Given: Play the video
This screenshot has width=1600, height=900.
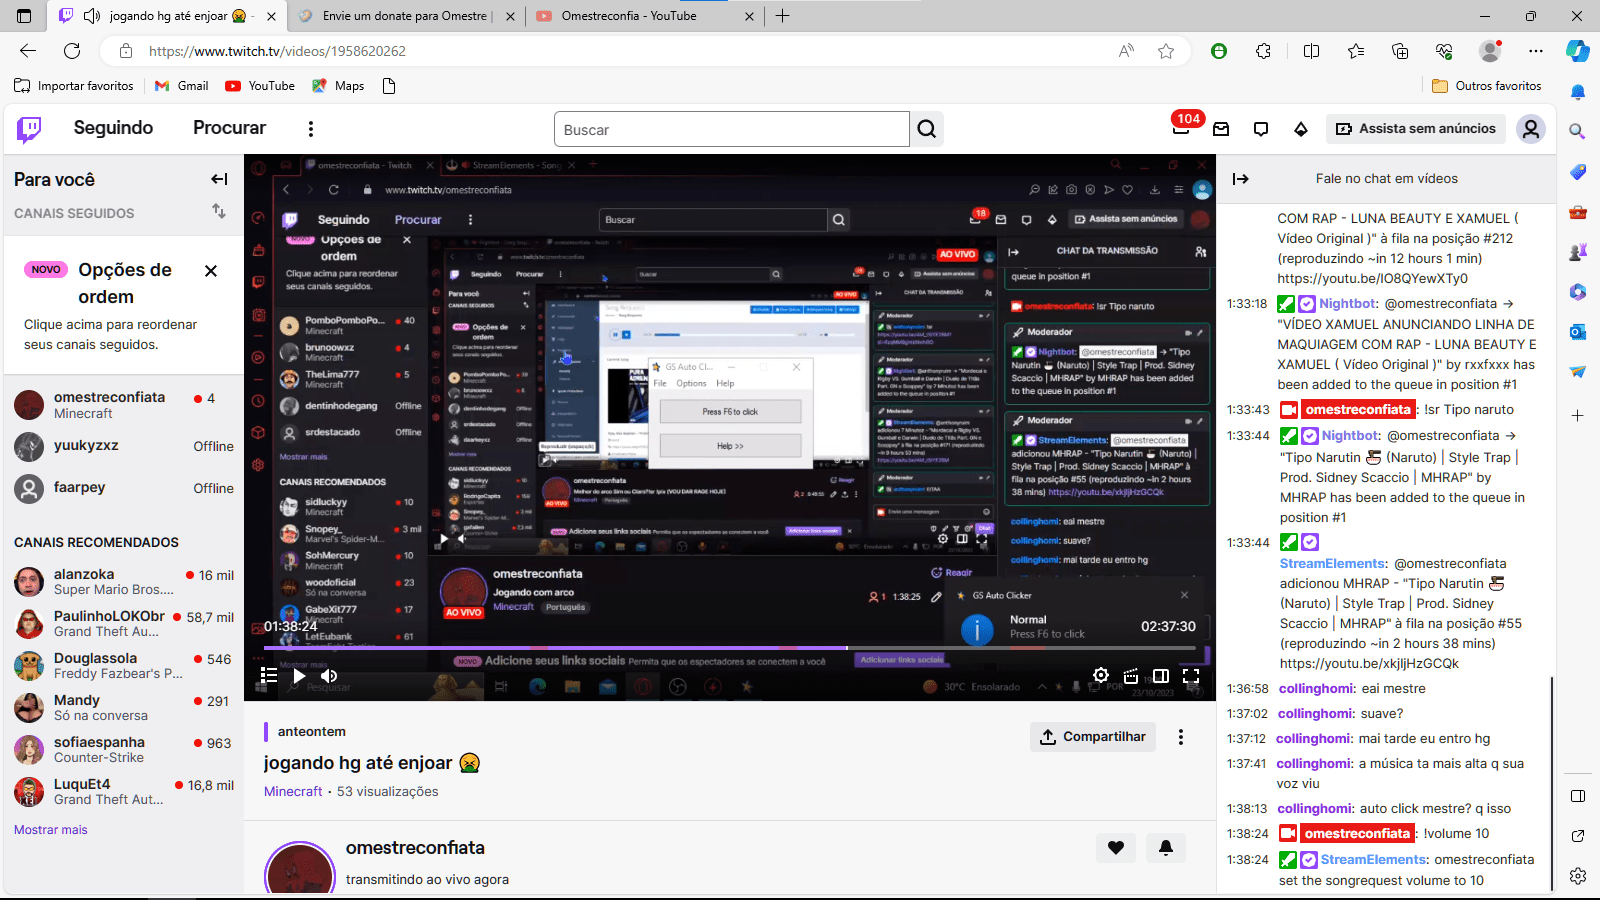Looking at the screenshot, I should pyautogui.click(x=298, y=676).
